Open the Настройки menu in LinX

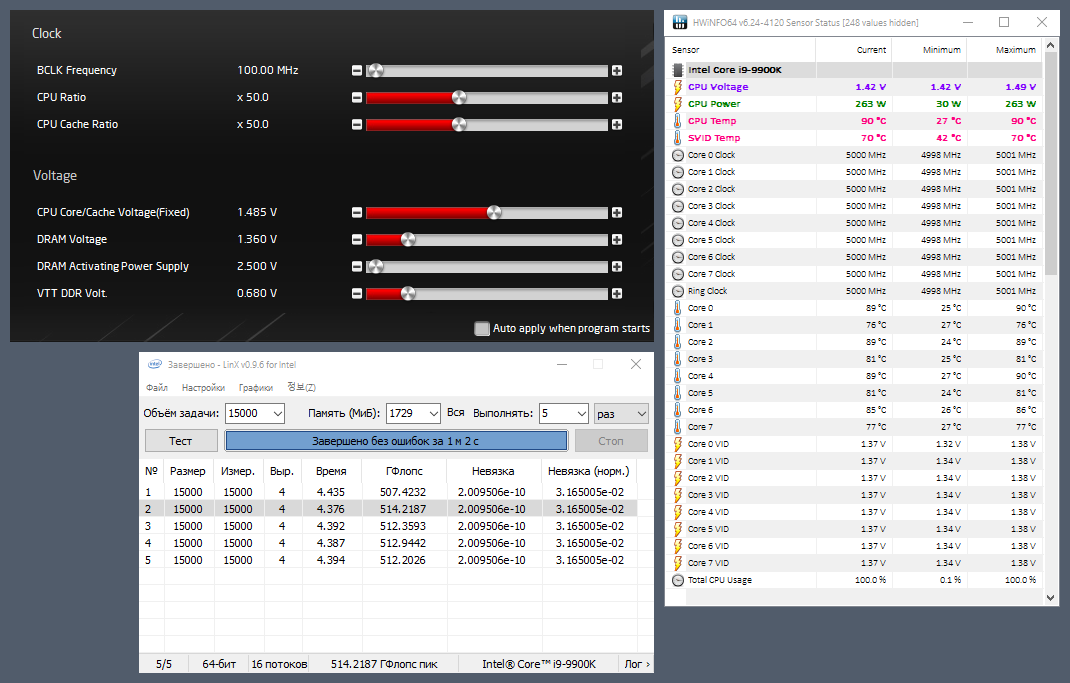click(203, 388)
